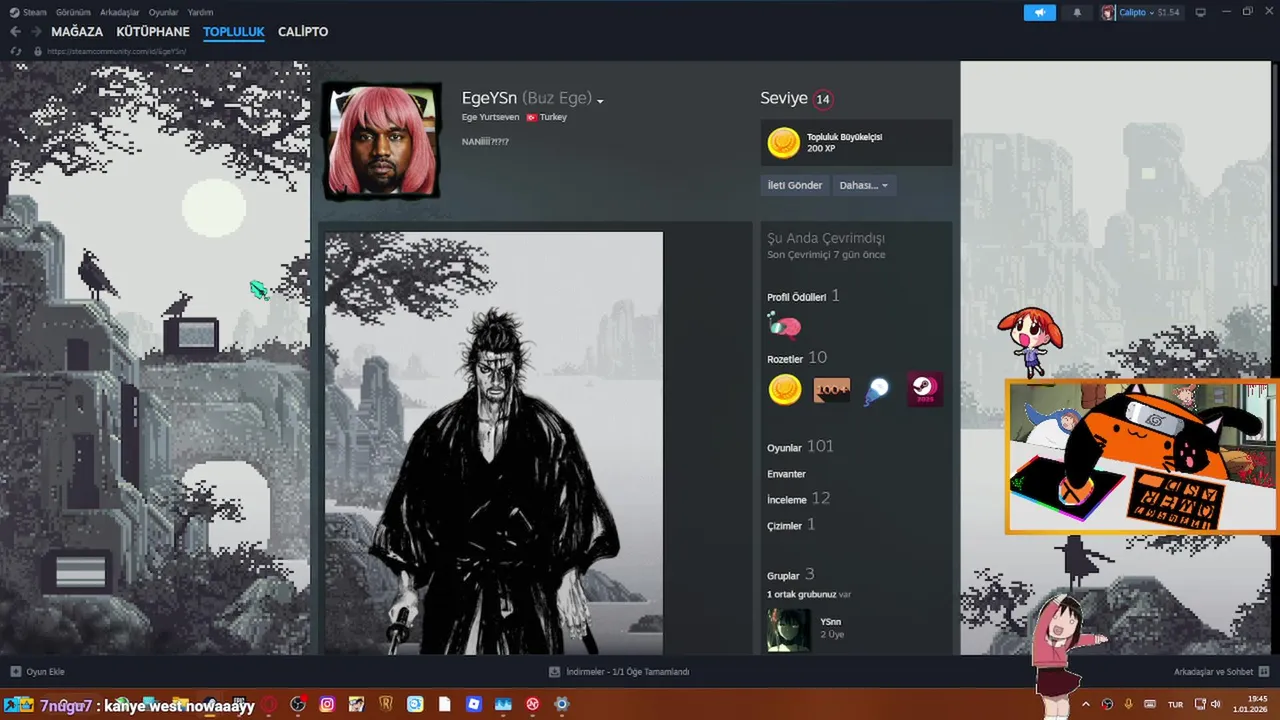Click the İleti Gönder button
This screenshot has height=720, width=1280.
pos(794,185)
